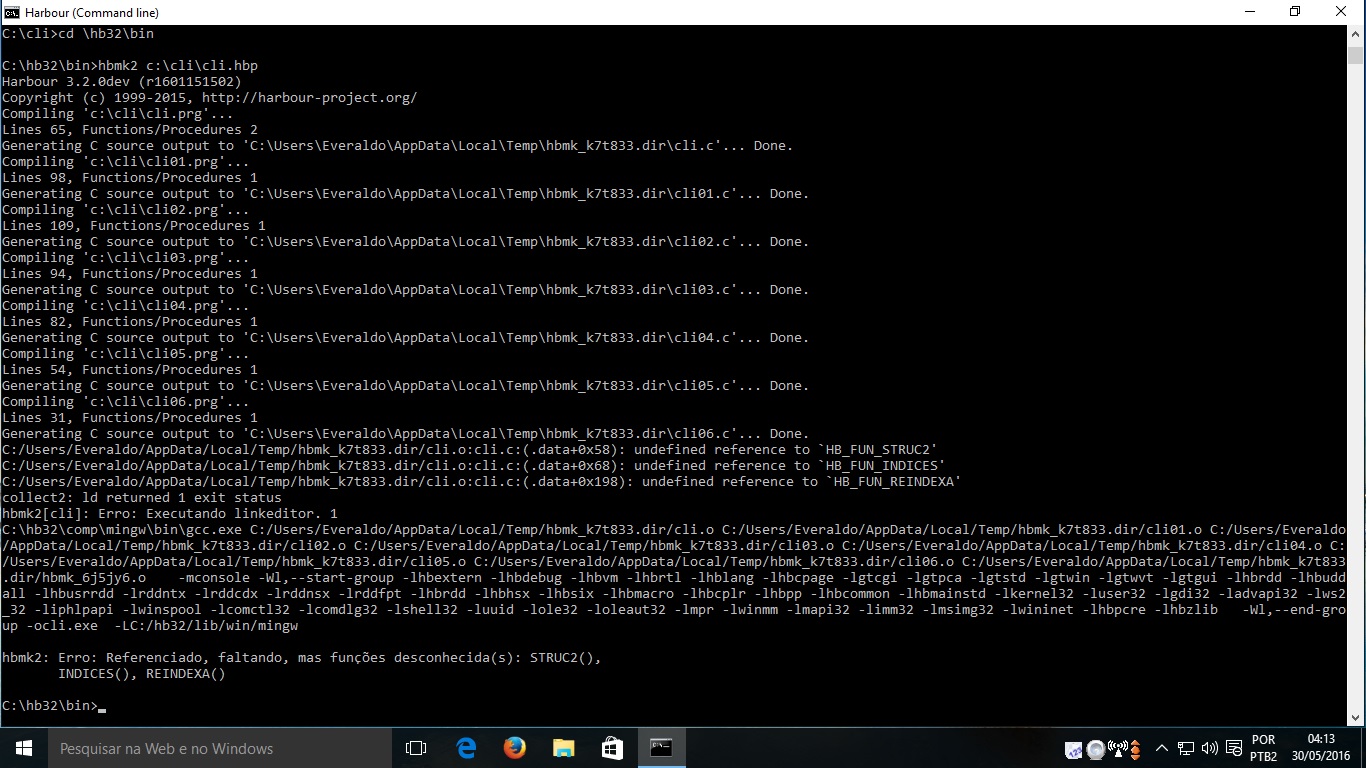
Task: Open the console window system menu icon
Action: coord(12,12)
